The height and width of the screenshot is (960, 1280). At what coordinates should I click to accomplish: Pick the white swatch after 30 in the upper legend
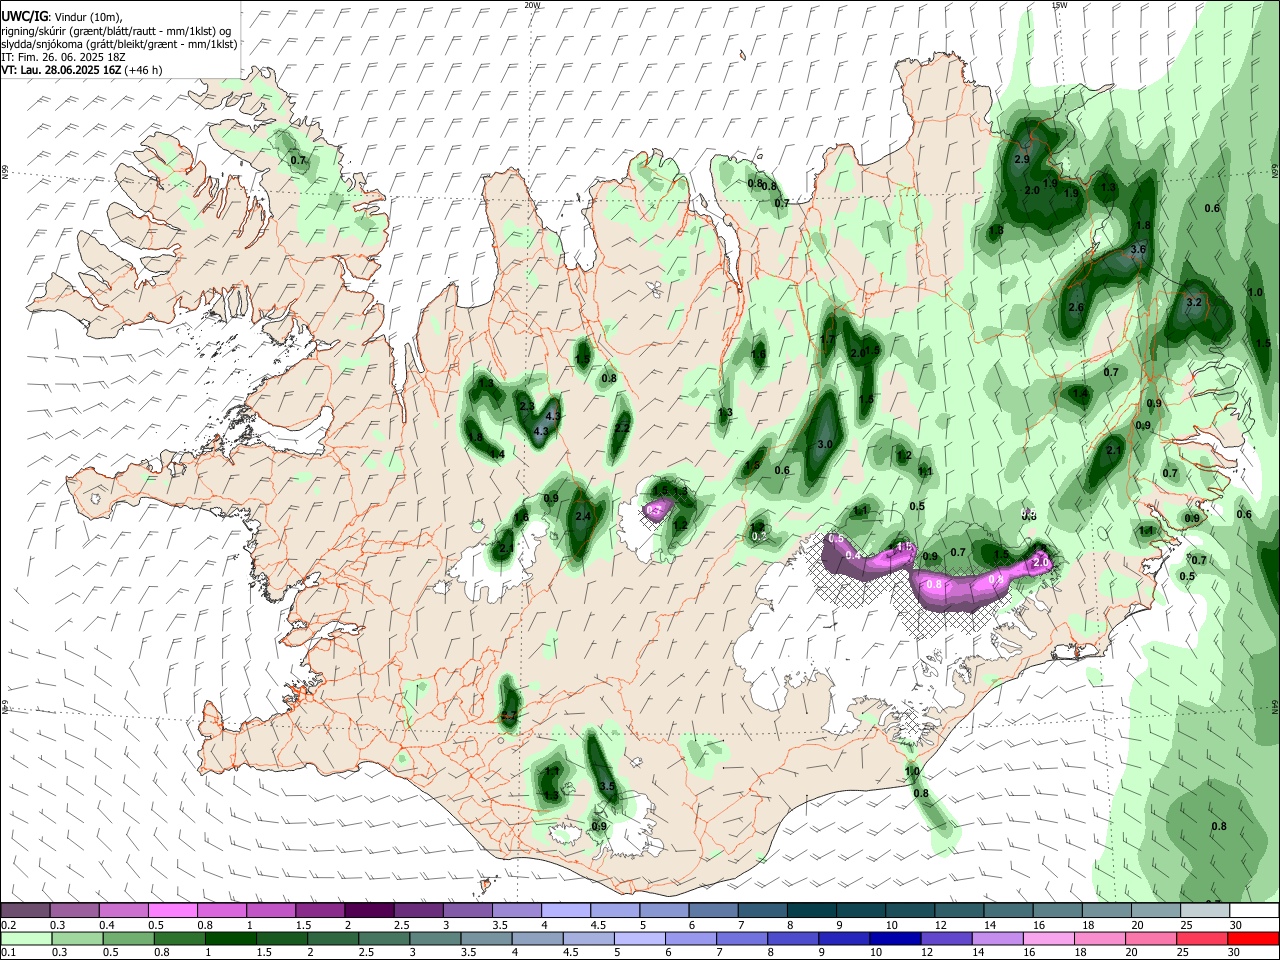(1255, 911)
